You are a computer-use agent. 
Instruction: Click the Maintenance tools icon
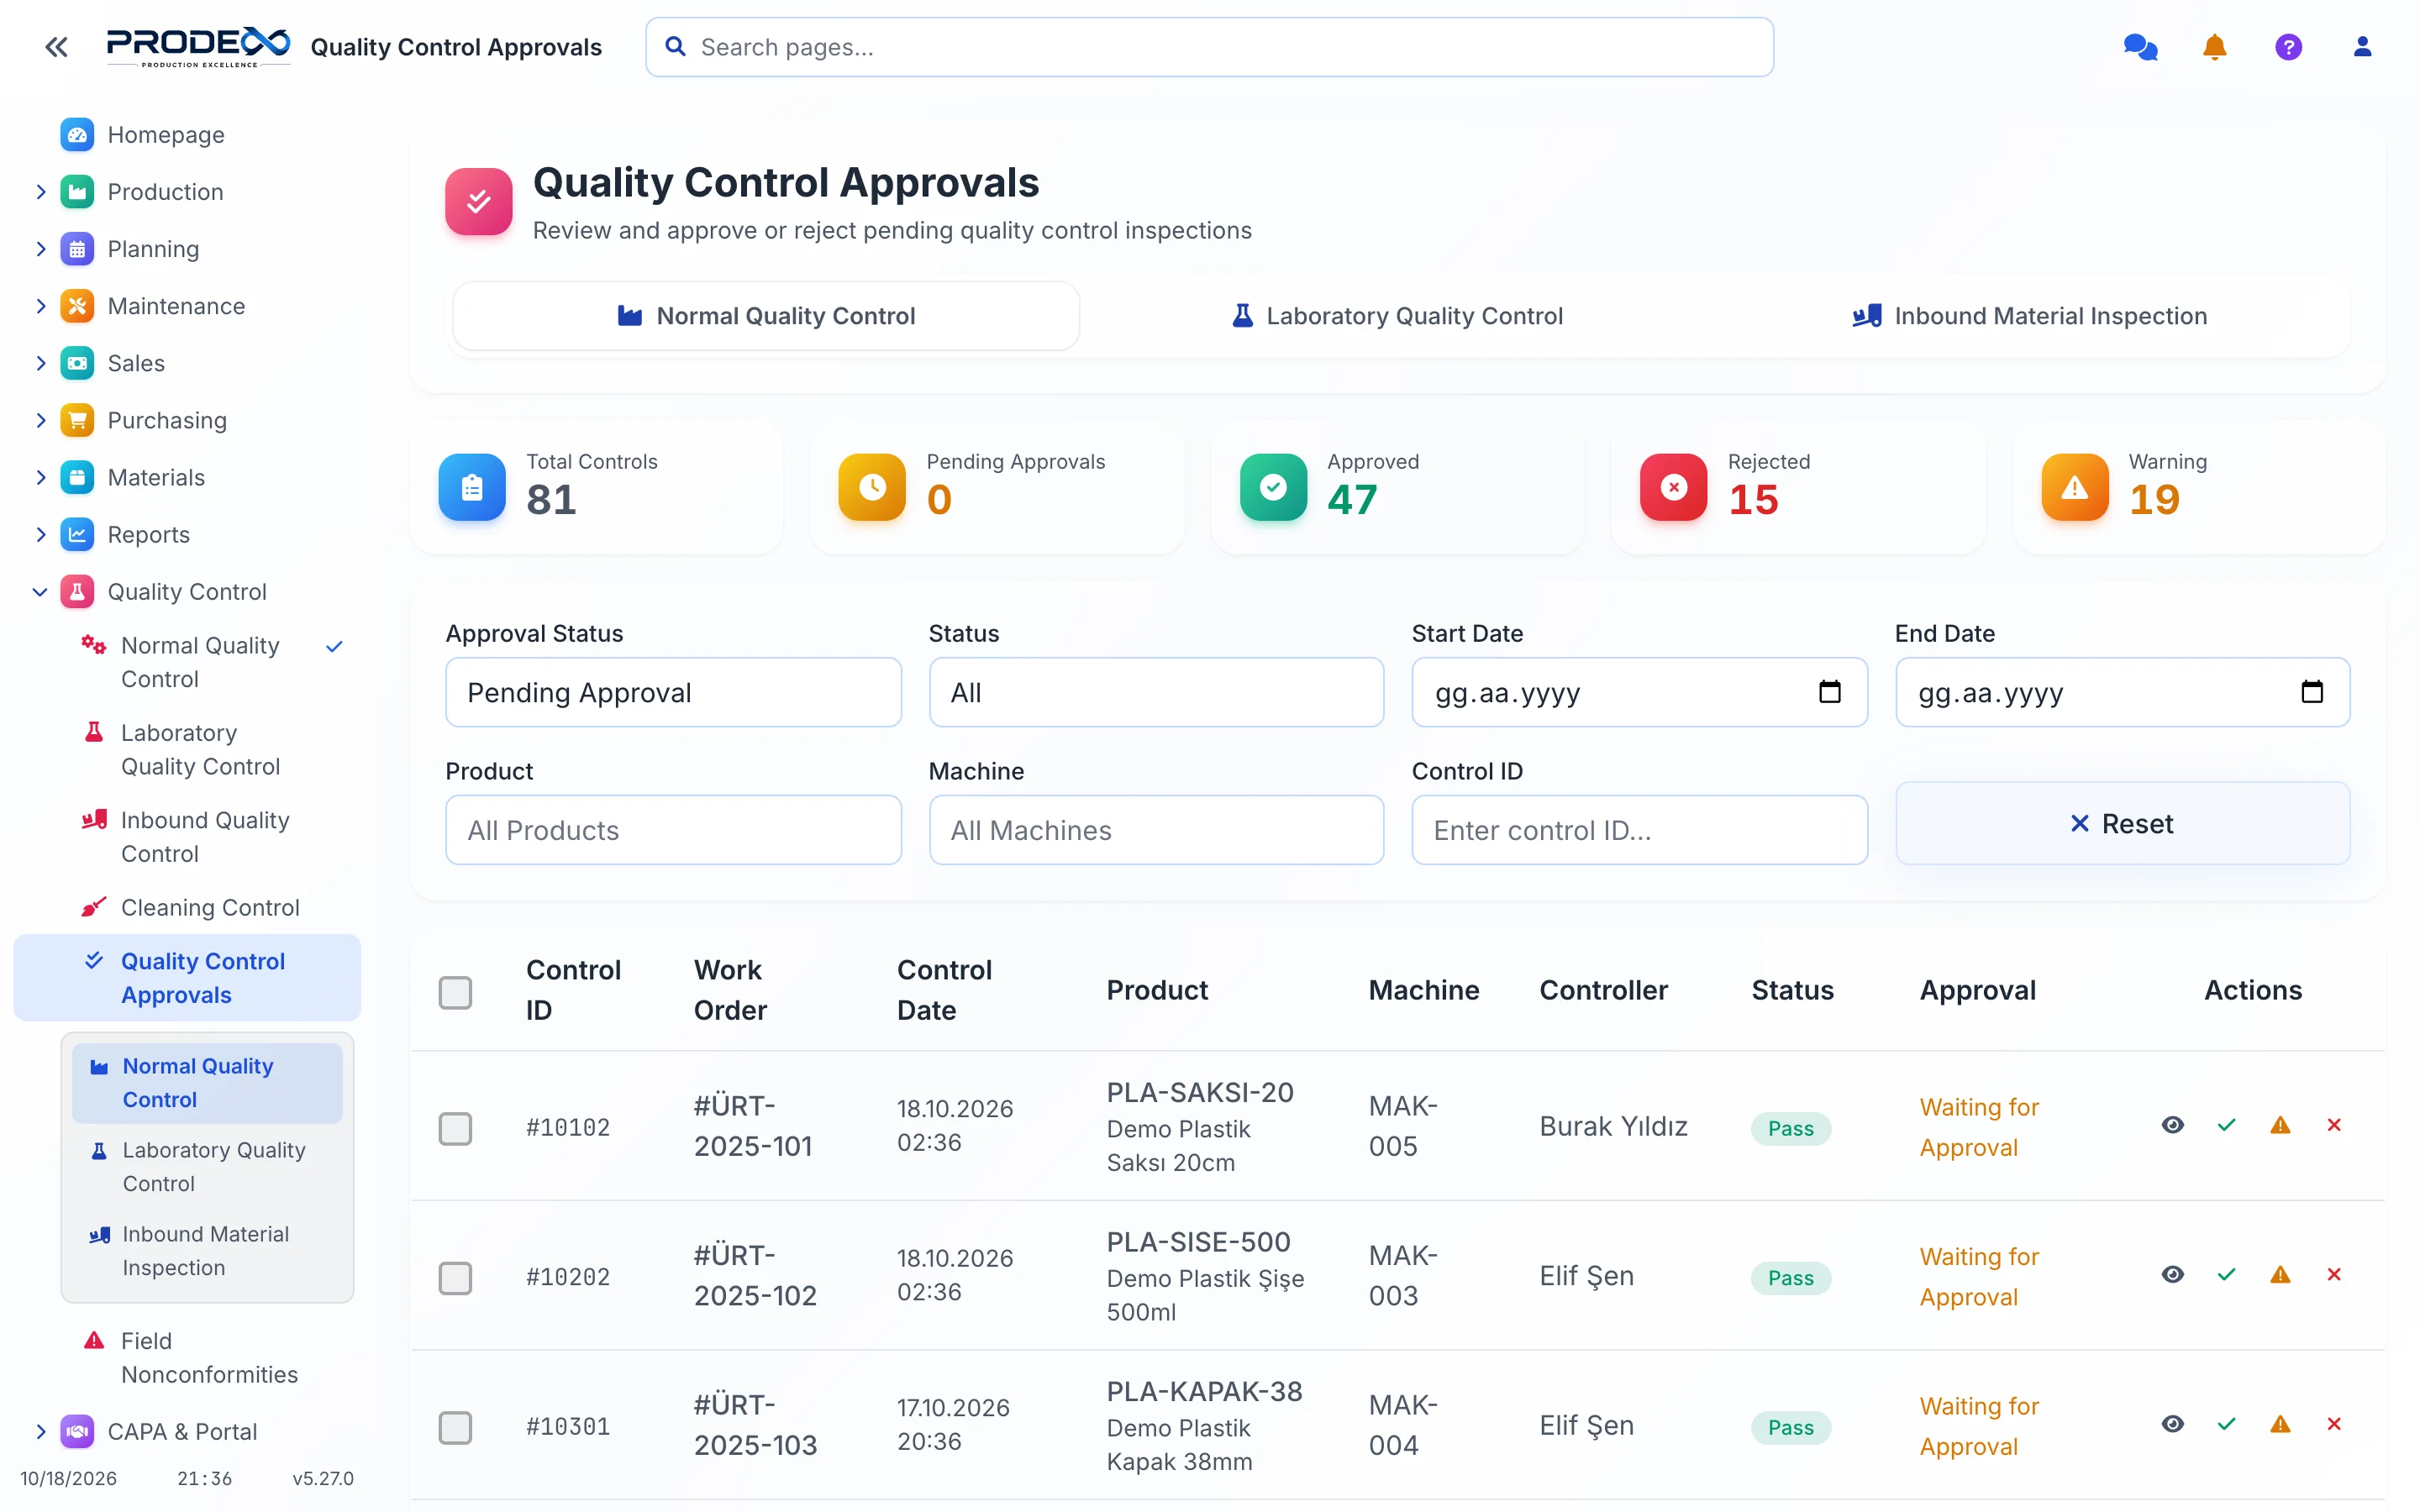(77, 306)
